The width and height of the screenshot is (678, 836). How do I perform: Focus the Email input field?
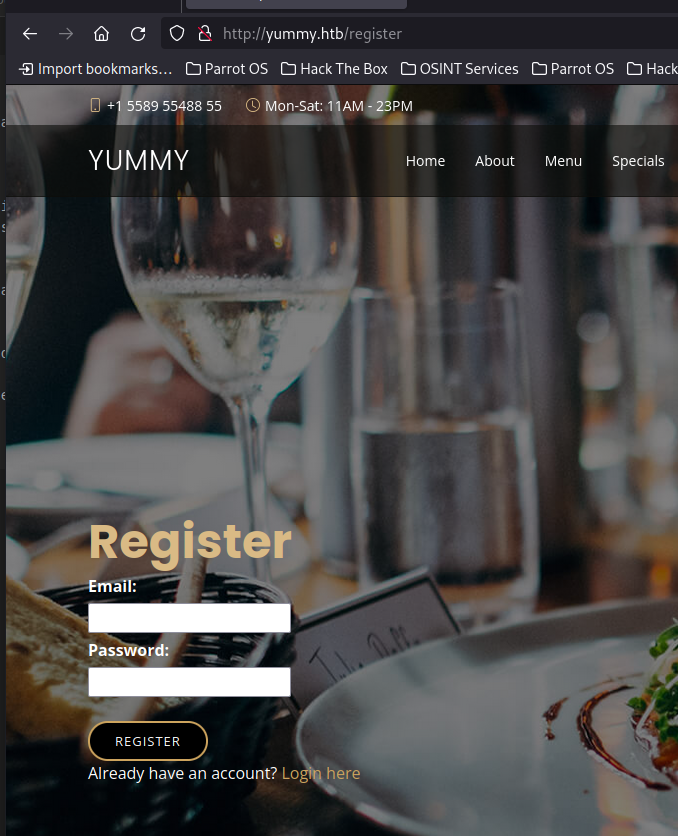click(189, 618)
